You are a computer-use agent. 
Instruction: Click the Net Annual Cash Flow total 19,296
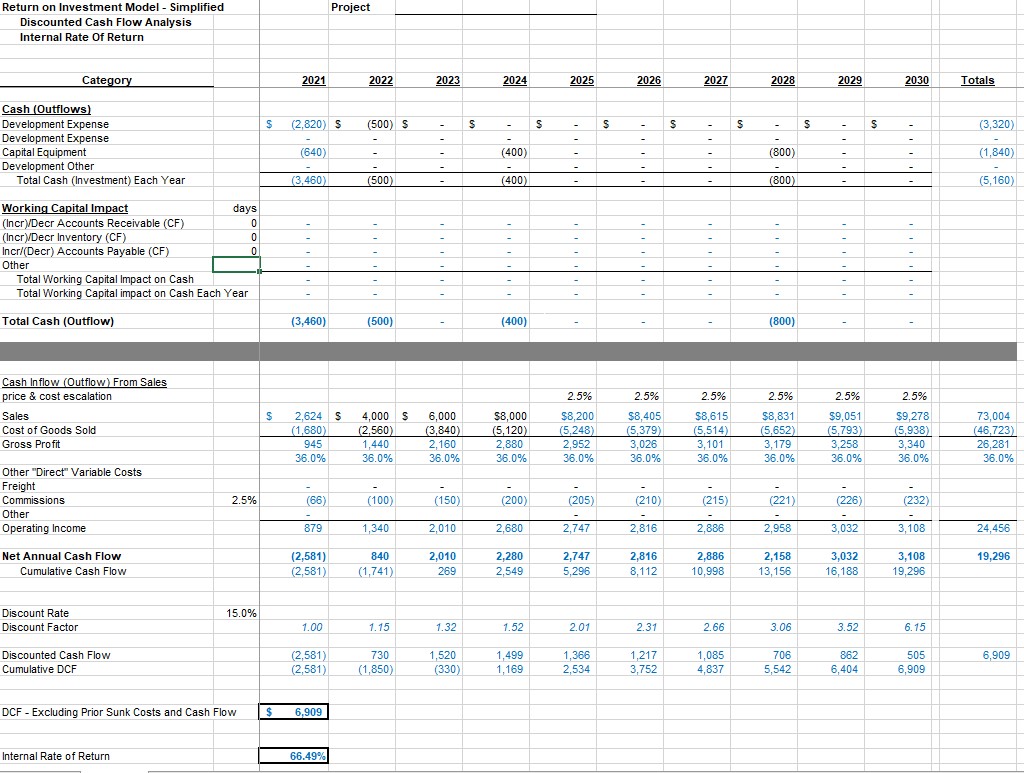994,556
